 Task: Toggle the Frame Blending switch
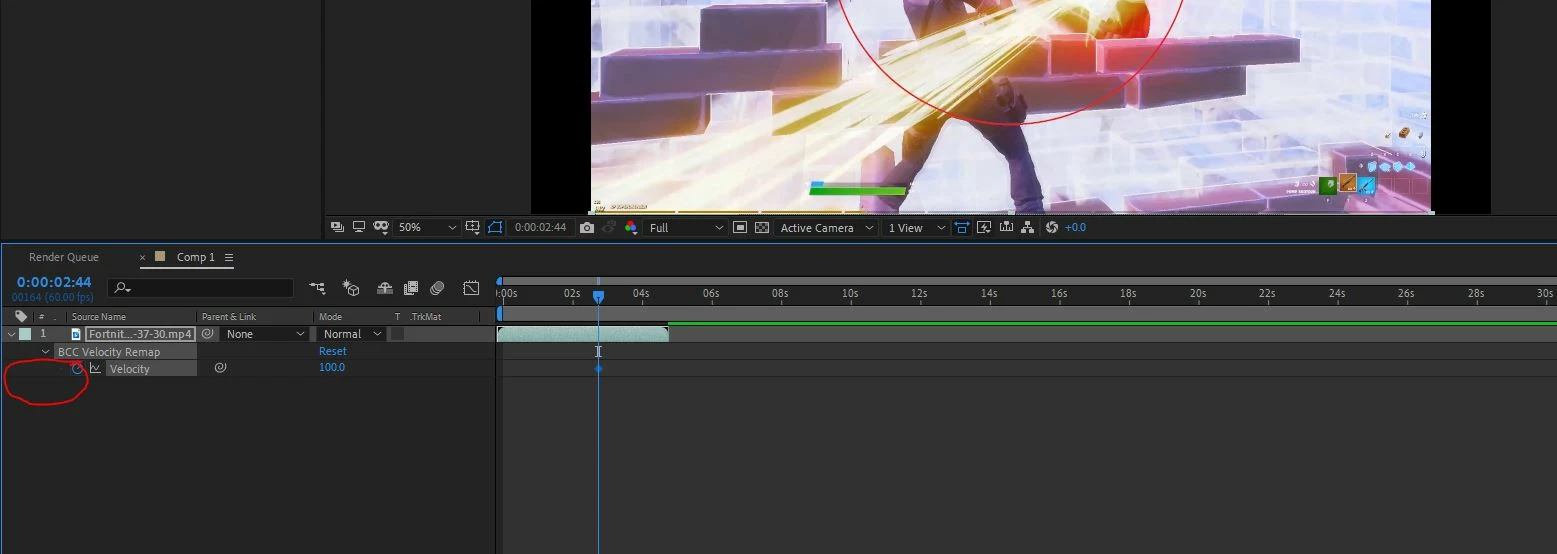point(411,288)
